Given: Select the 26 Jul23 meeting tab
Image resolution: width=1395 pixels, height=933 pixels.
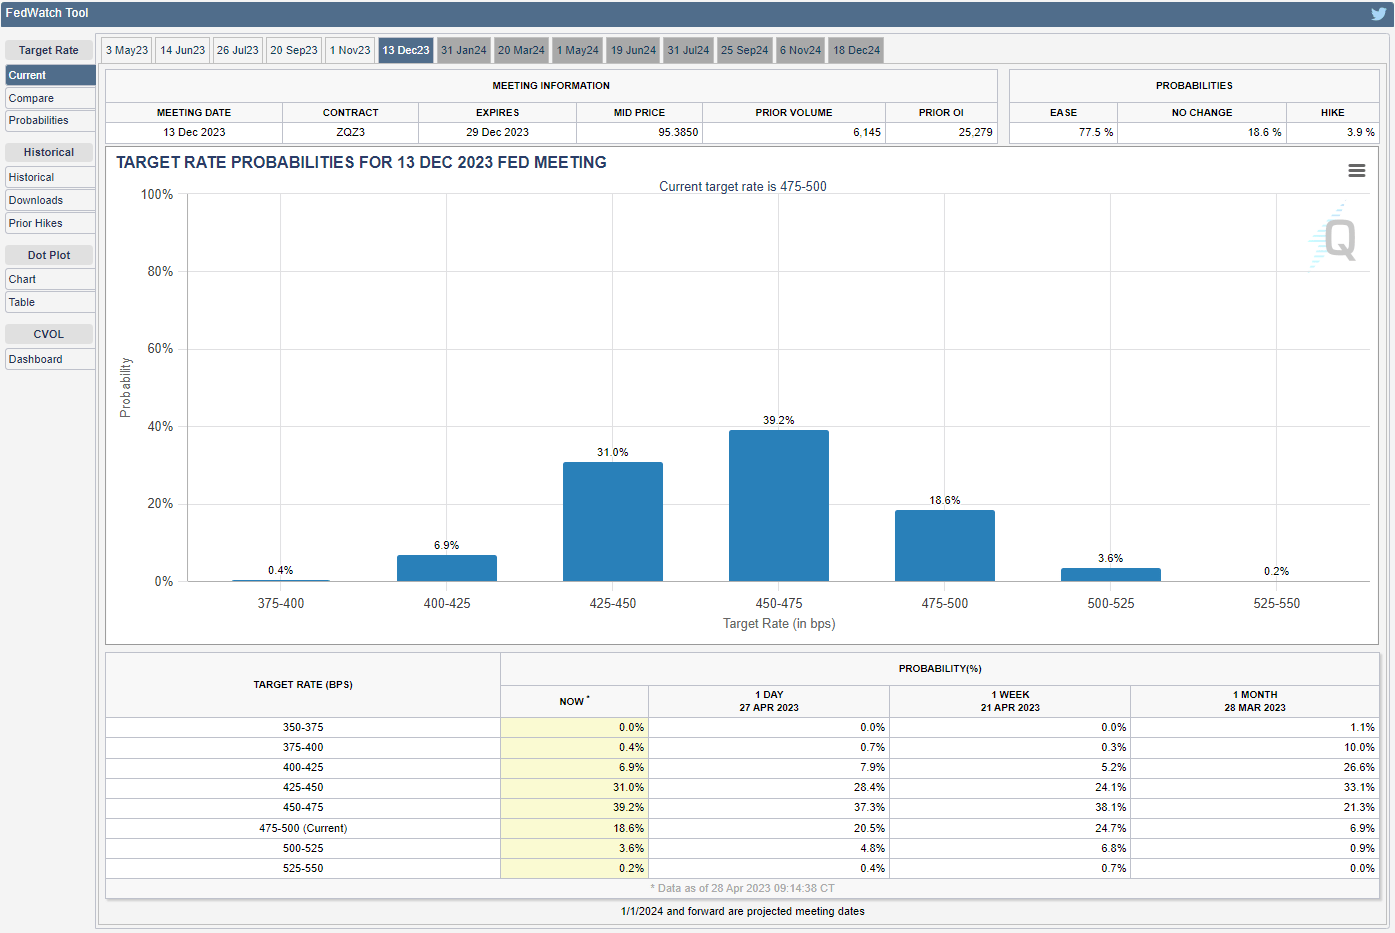Looking at the screenshot, I should pos(238,50).
